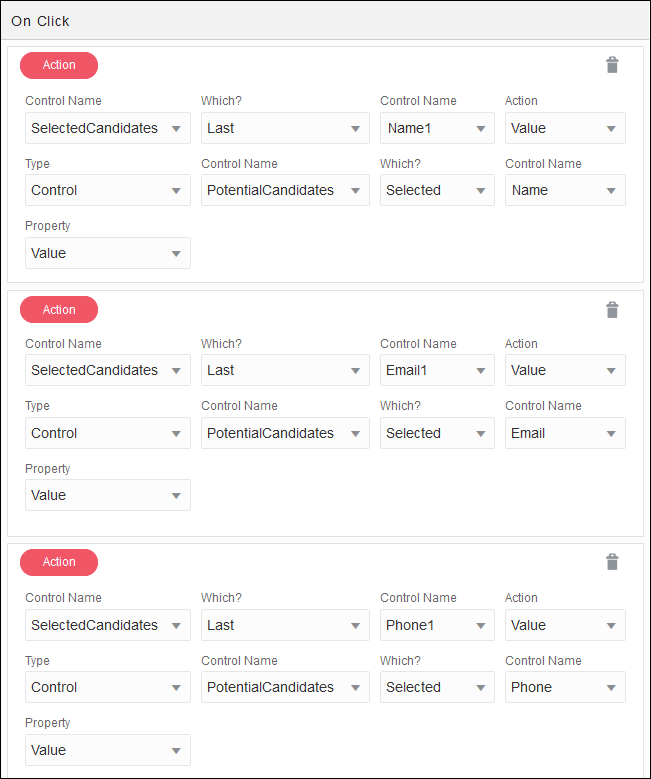Image resolution: width=651 pixels, height=779 pixels.
Task: Delete the third action with its trash icon
Action: click(x=612, y=562)
